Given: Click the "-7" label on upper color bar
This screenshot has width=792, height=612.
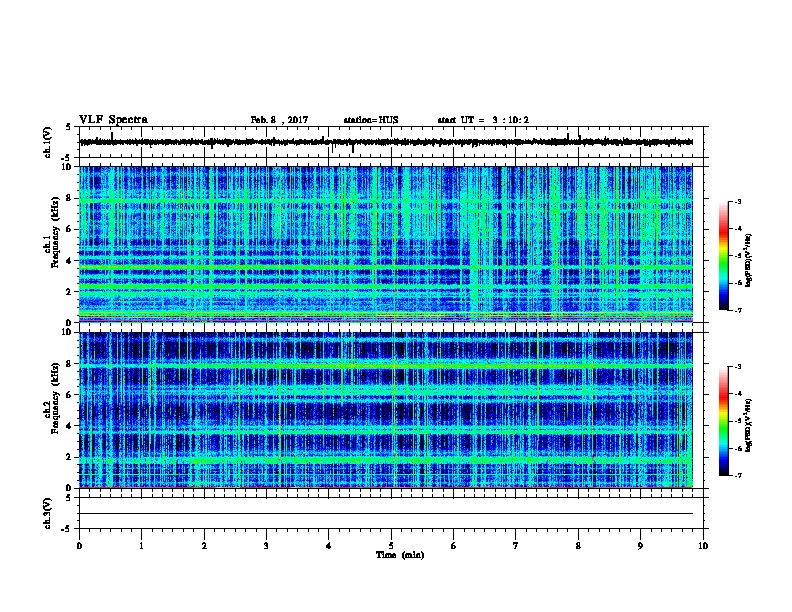Looking at the screenshot, I should (738, 310).
